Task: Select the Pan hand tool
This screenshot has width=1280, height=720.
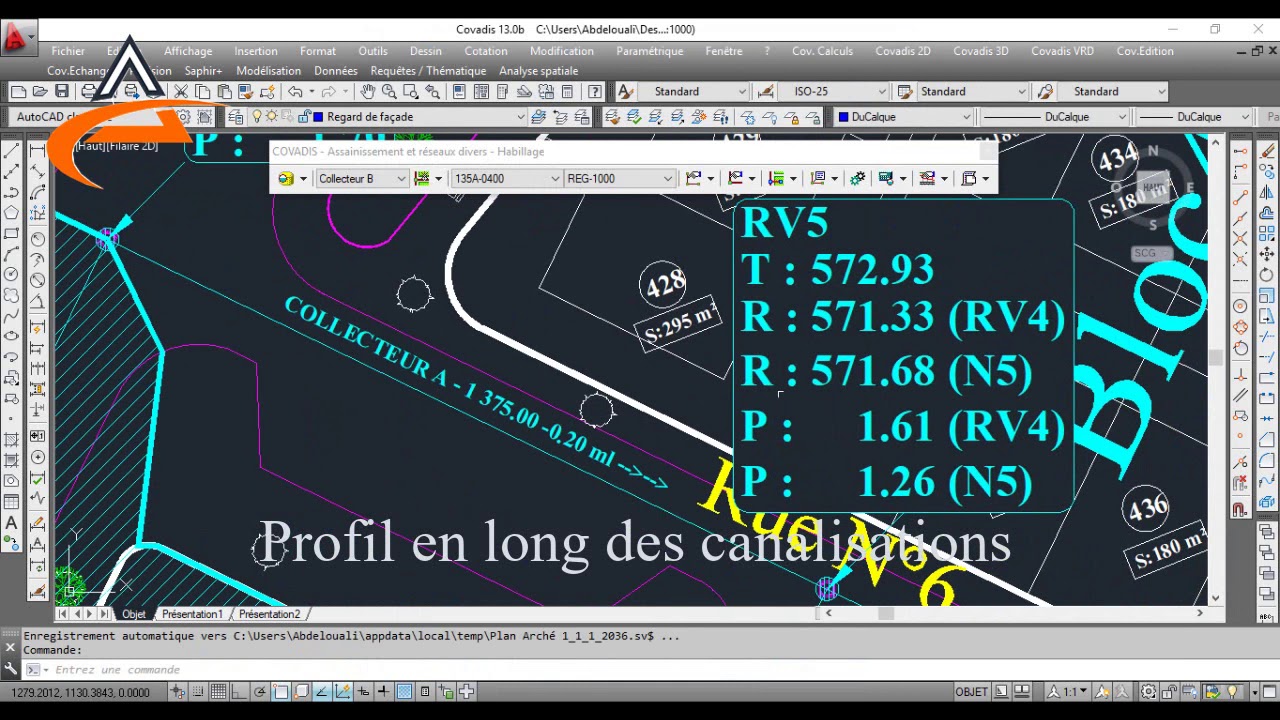Action: [x=368, y=91]
